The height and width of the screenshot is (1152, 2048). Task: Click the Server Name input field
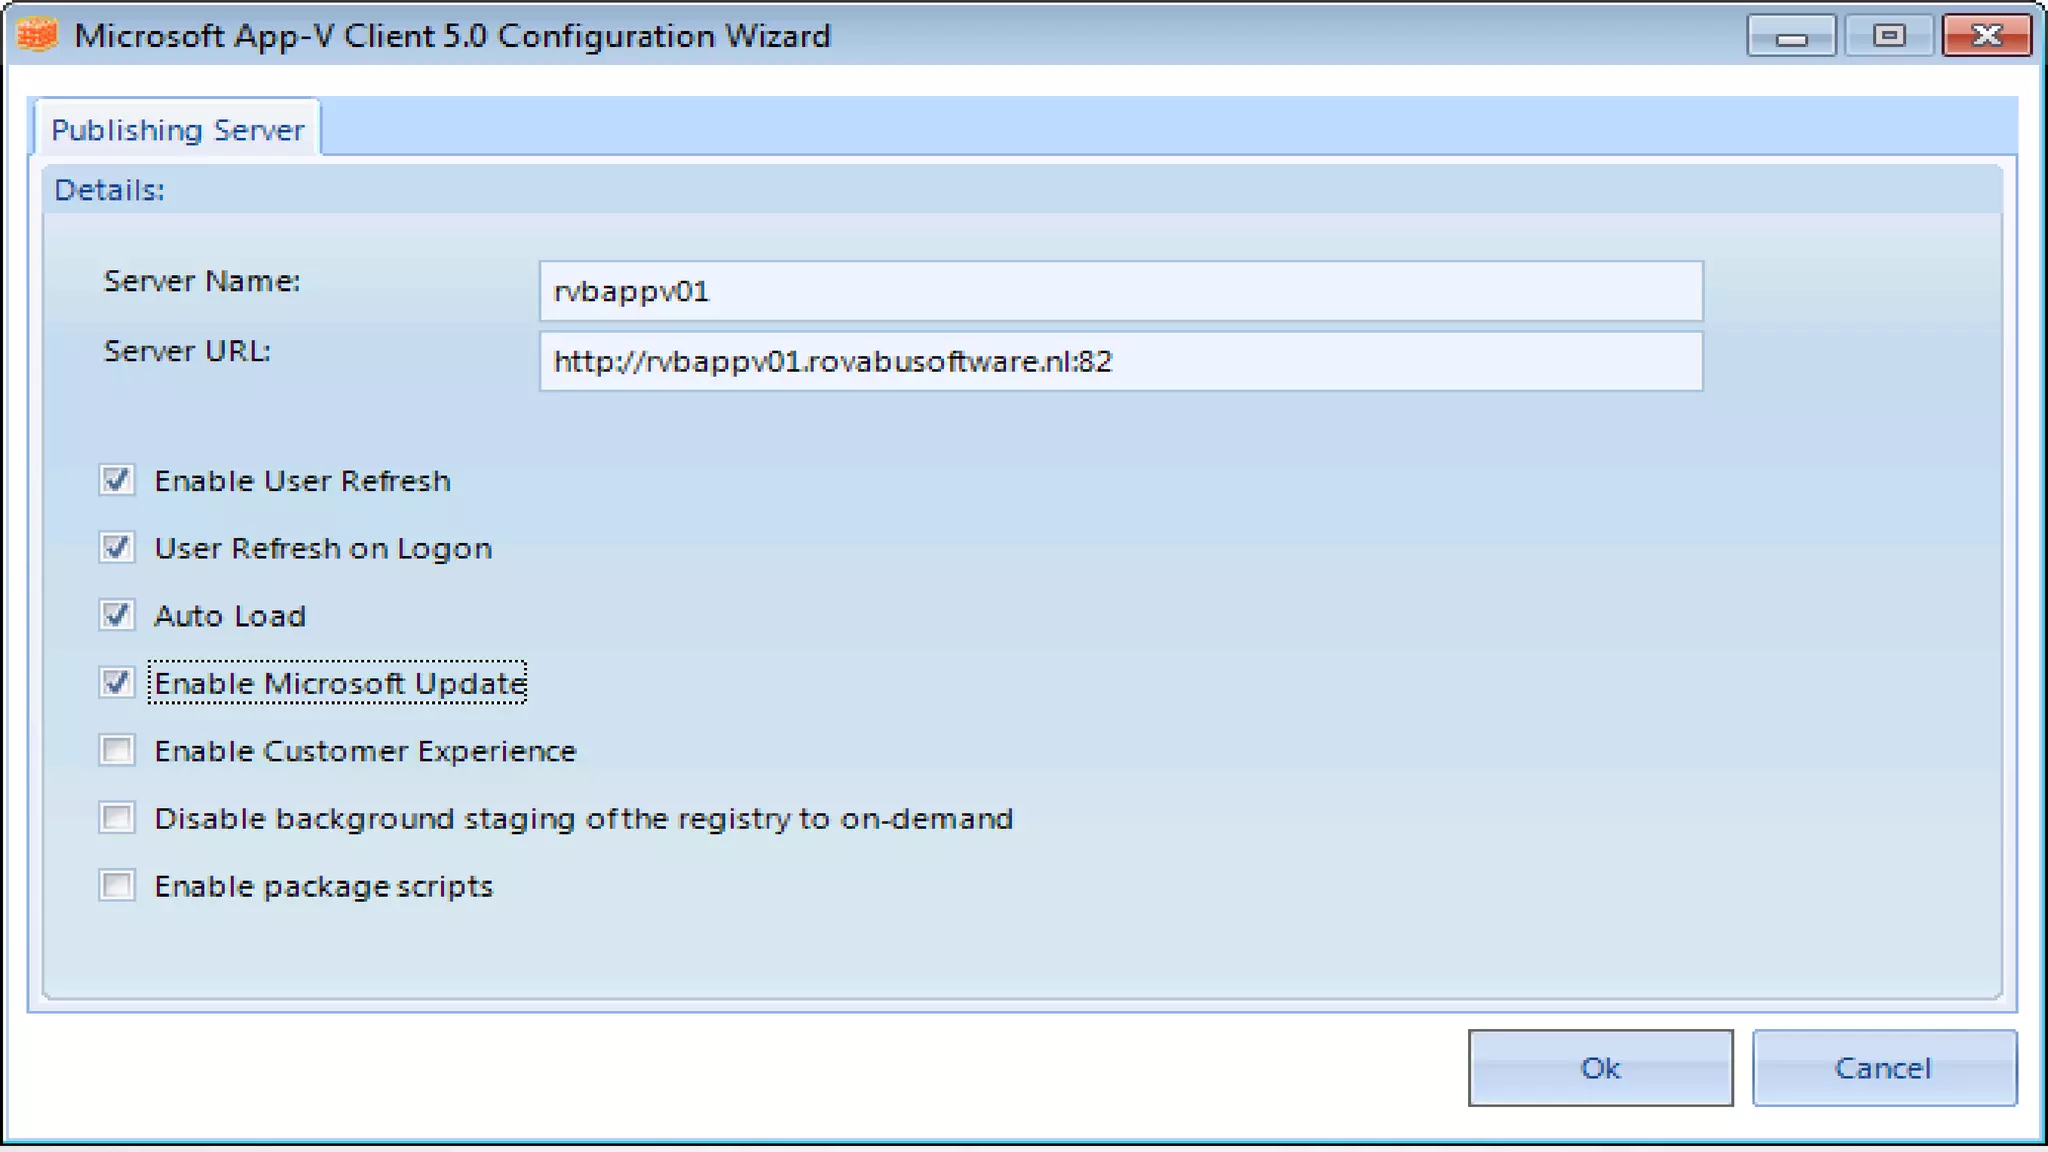pyautogui.click(x=1120, y=291)
